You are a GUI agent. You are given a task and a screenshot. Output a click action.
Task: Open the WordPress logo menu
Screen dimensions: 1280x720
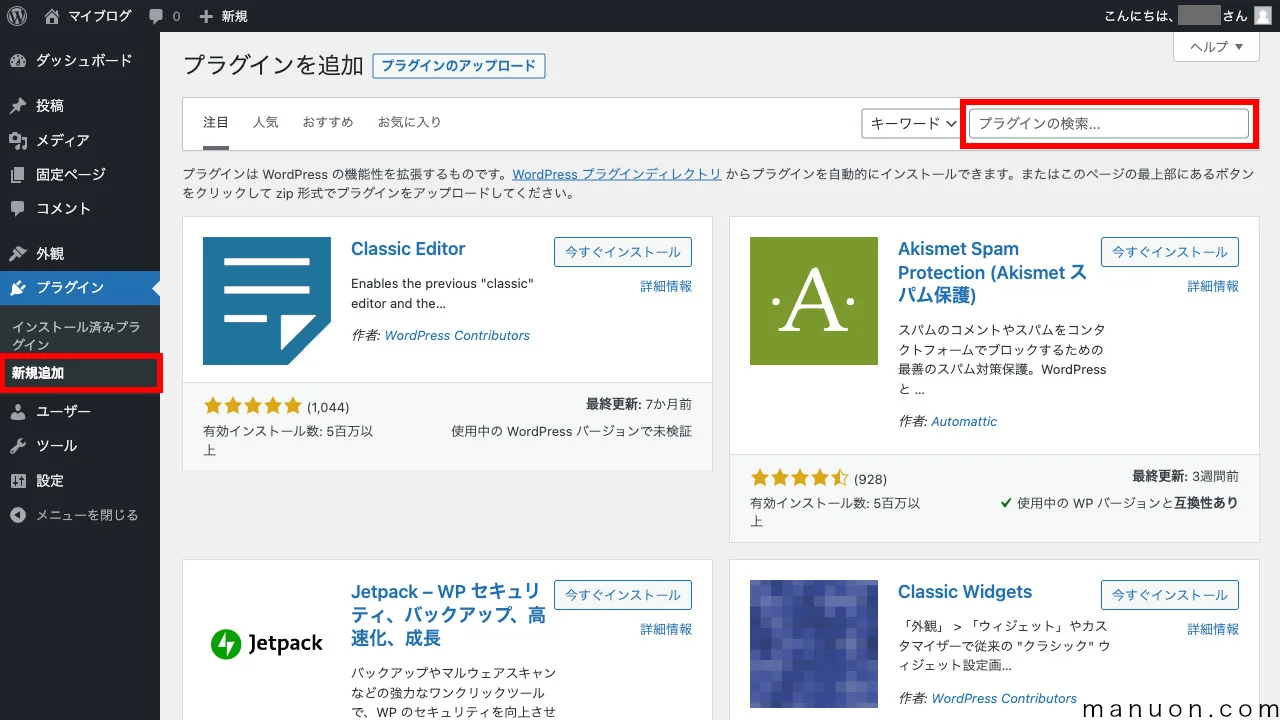tap(16, 16)
